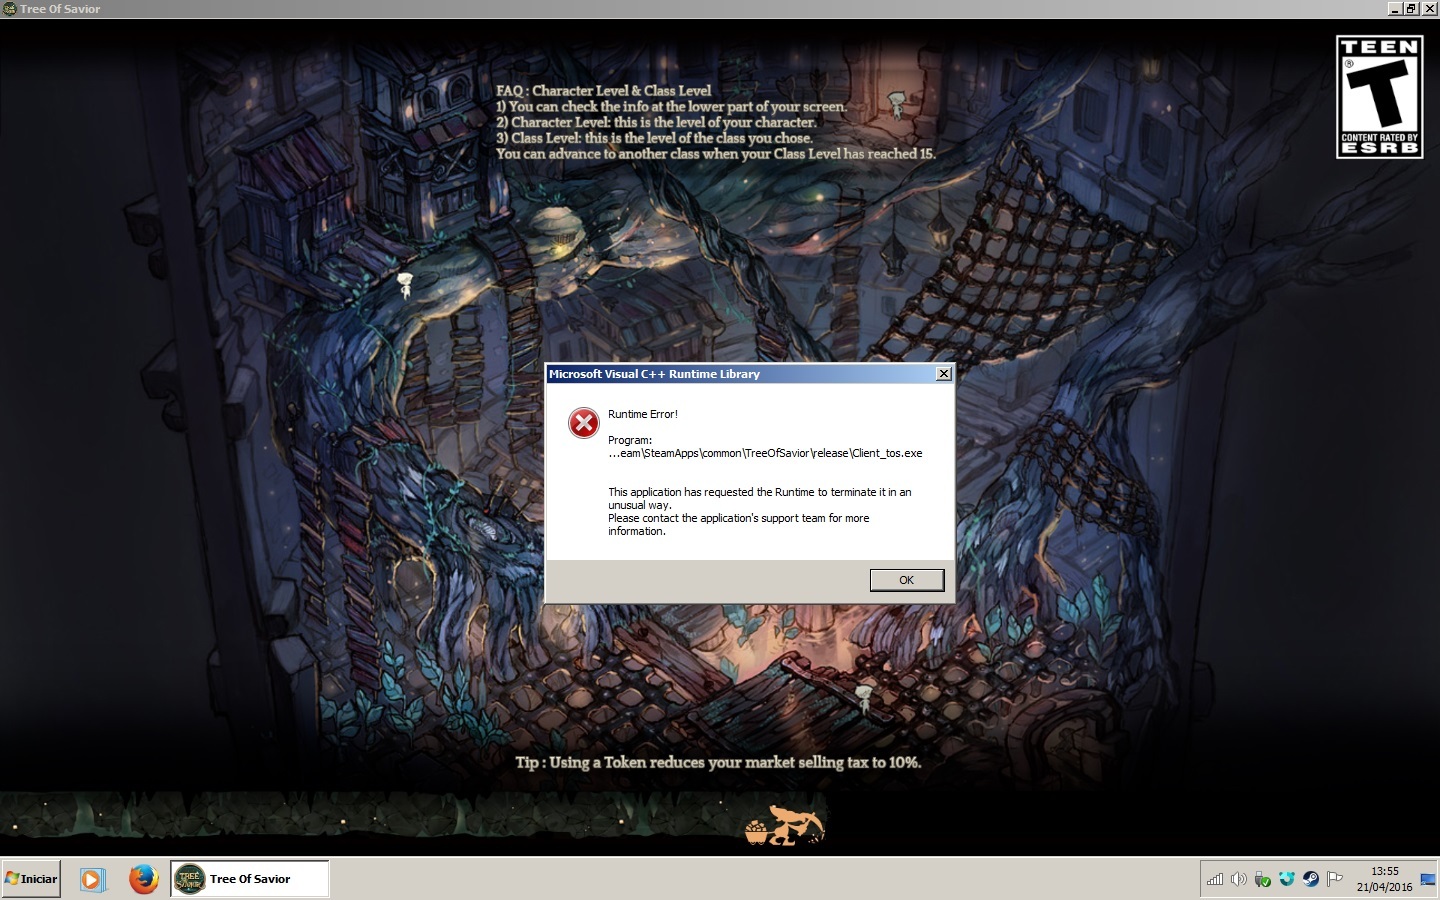This screenshot has width=1440, height=900.
Task: Launch Windows Media Player from taskbar
Action: (92, 879)
